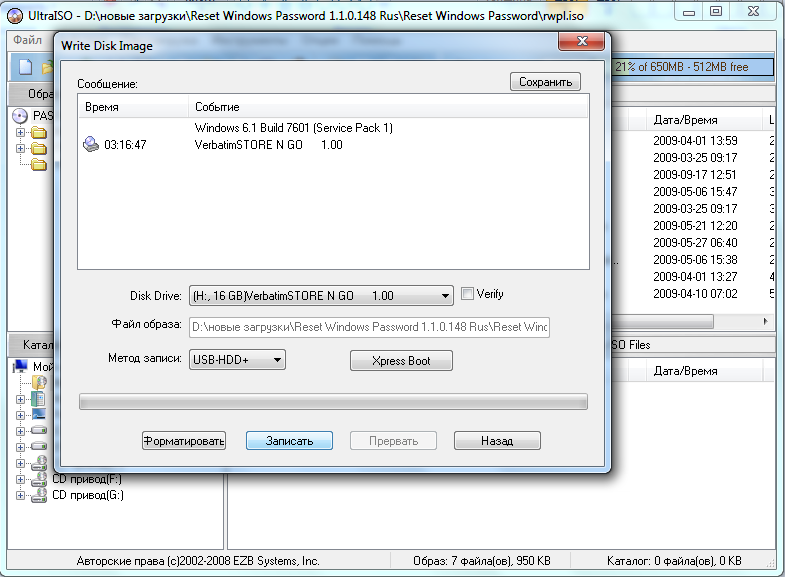The image size is (785, 577).
Task: Click the Записать button
Action: click(x=289, y=441)
